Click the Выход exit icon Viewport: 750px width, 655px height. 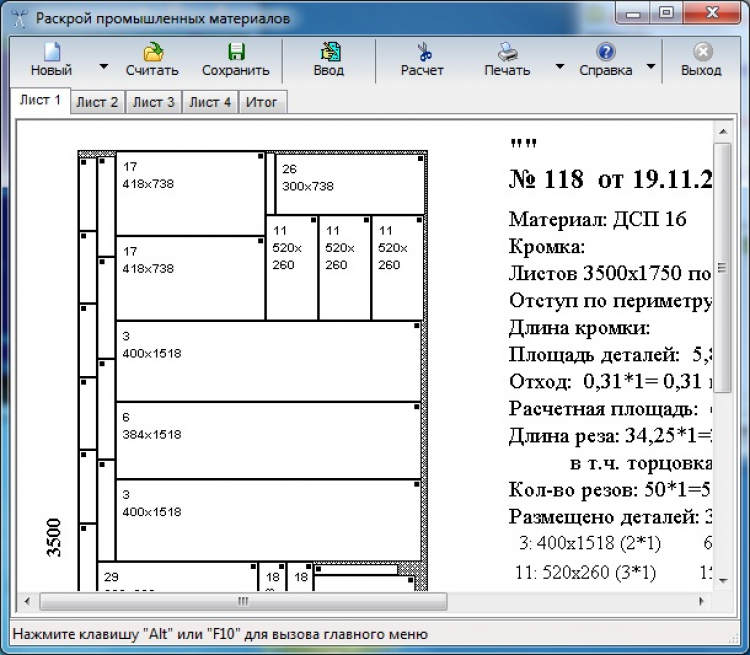point(702,52)
